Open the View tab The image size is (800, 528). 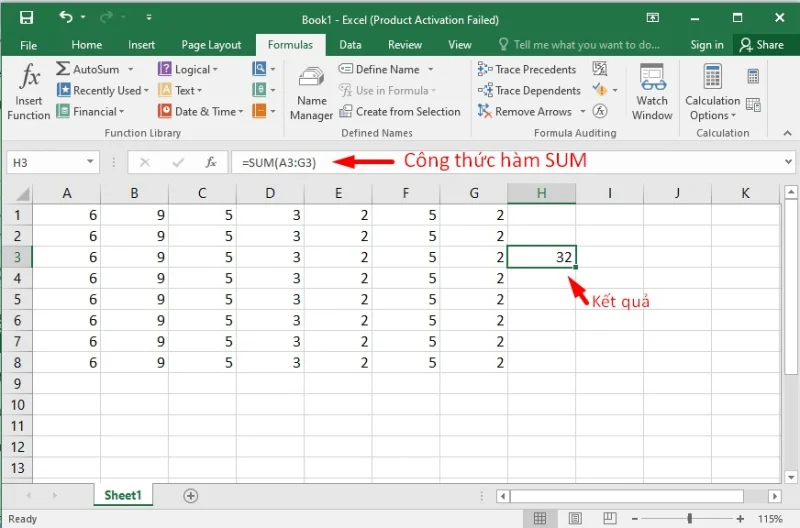click(460, 45)
